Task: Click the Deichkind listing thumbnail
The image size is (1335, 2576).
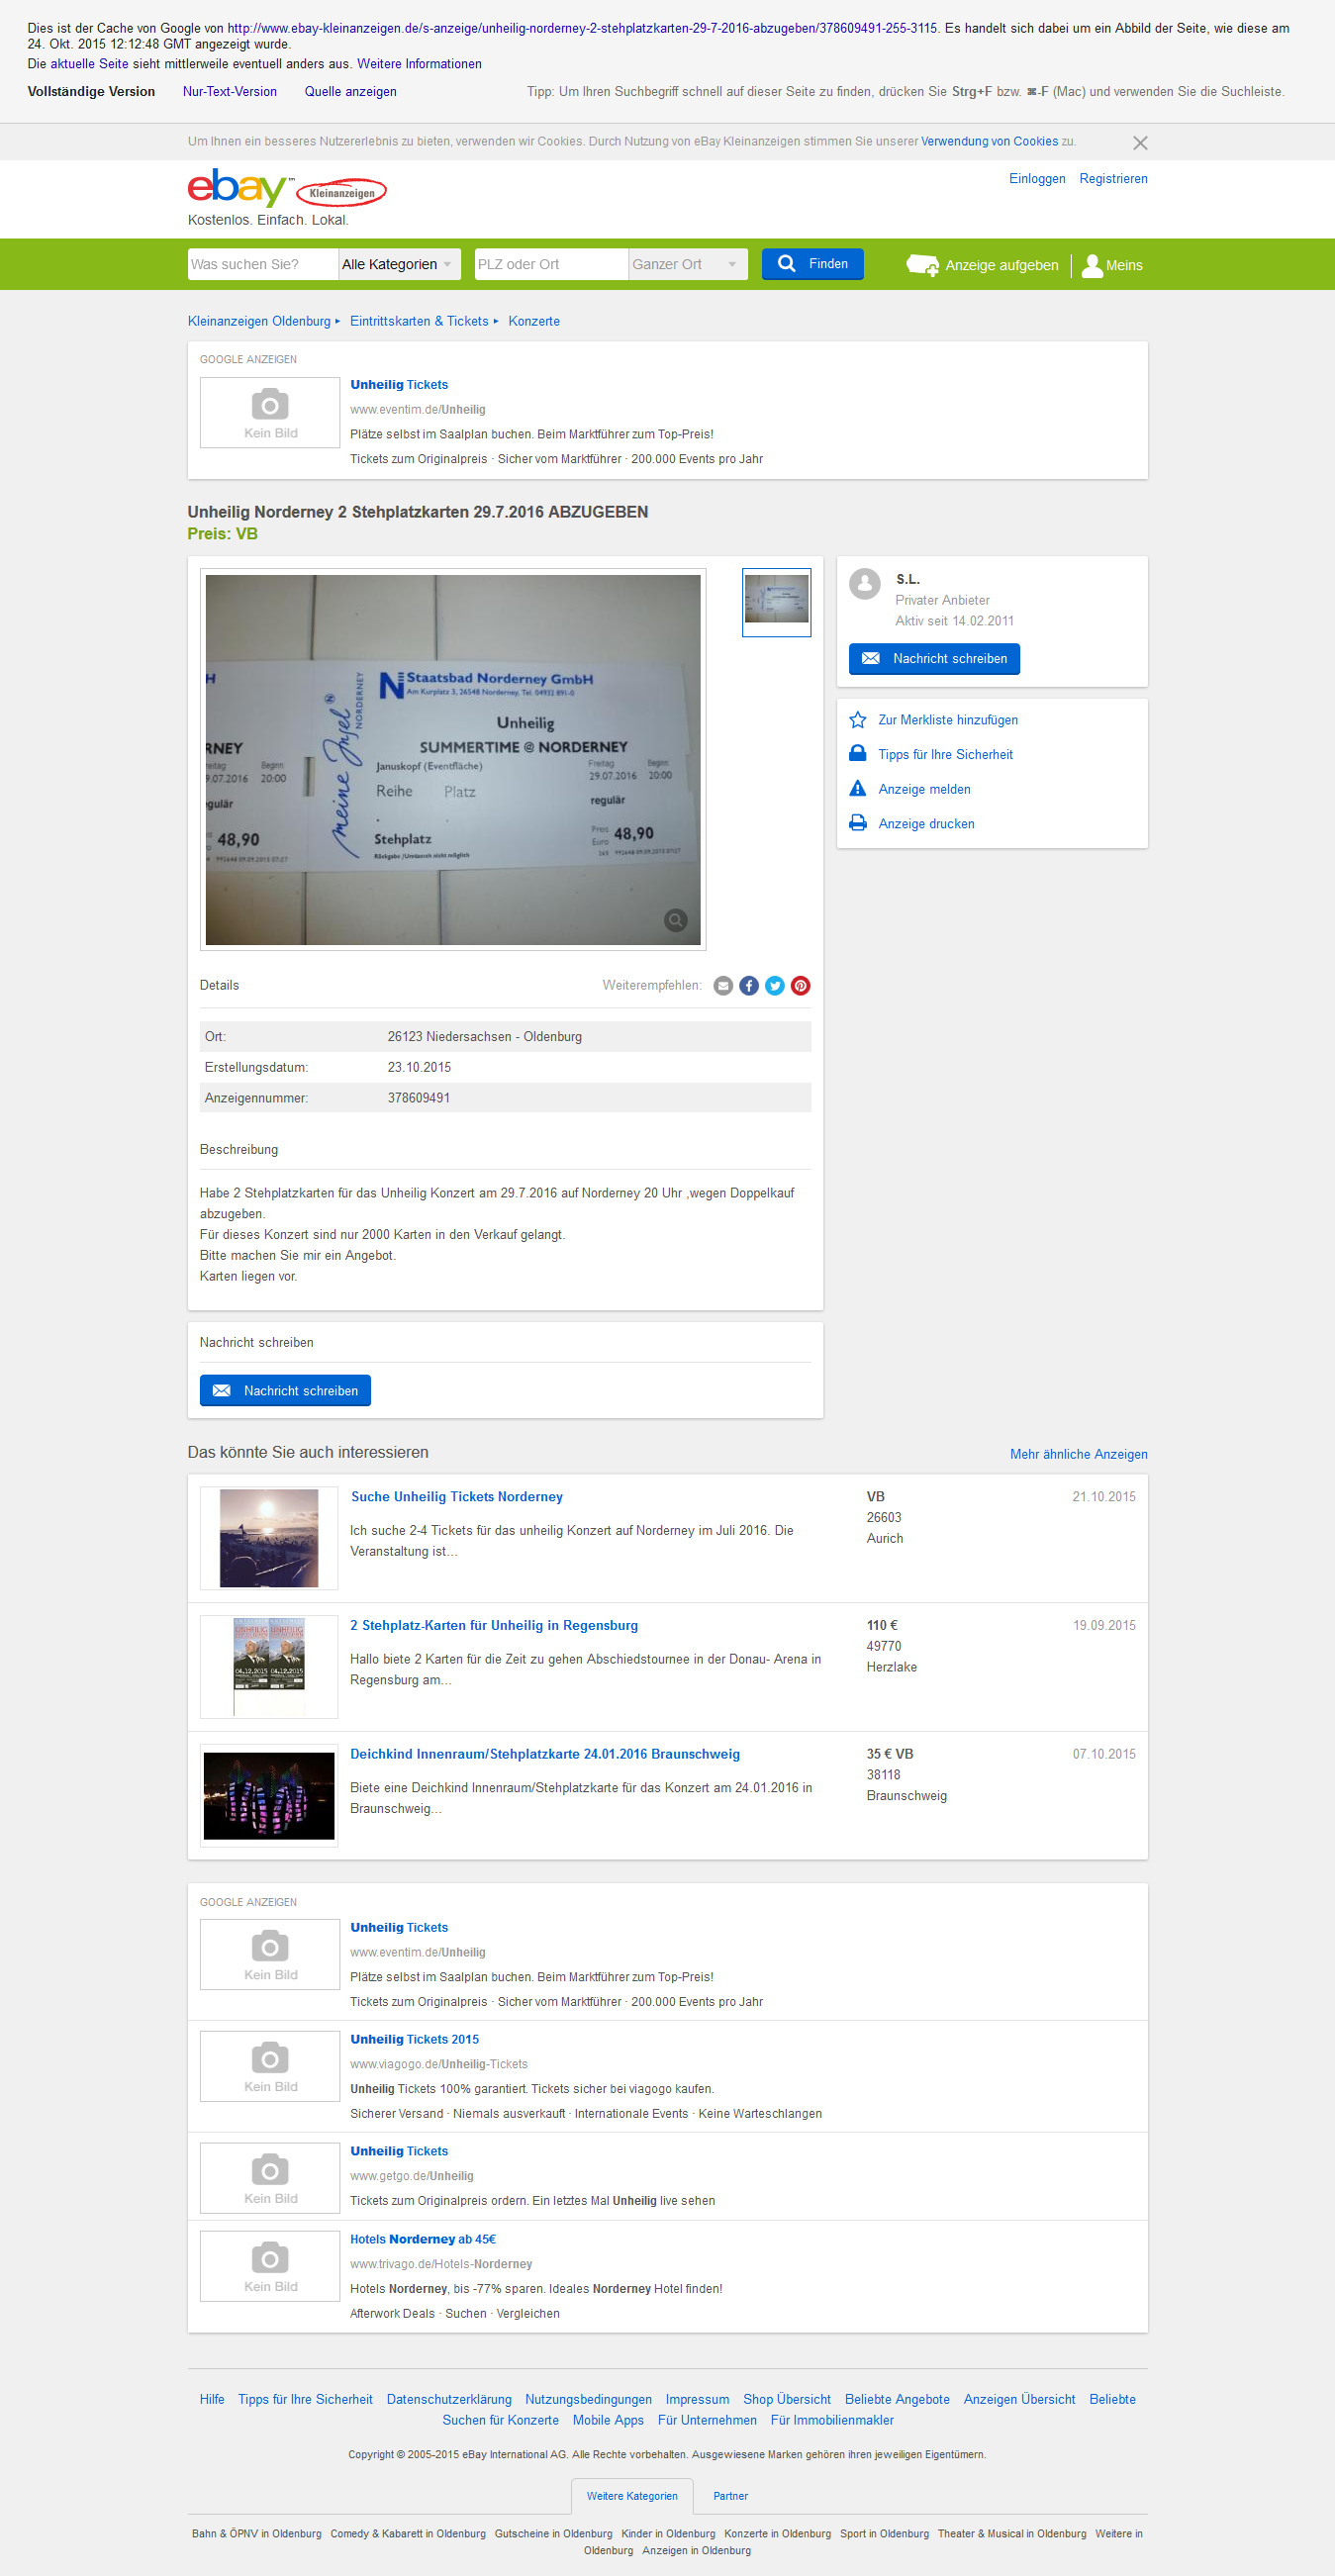Action: [x=269, y=1796]
